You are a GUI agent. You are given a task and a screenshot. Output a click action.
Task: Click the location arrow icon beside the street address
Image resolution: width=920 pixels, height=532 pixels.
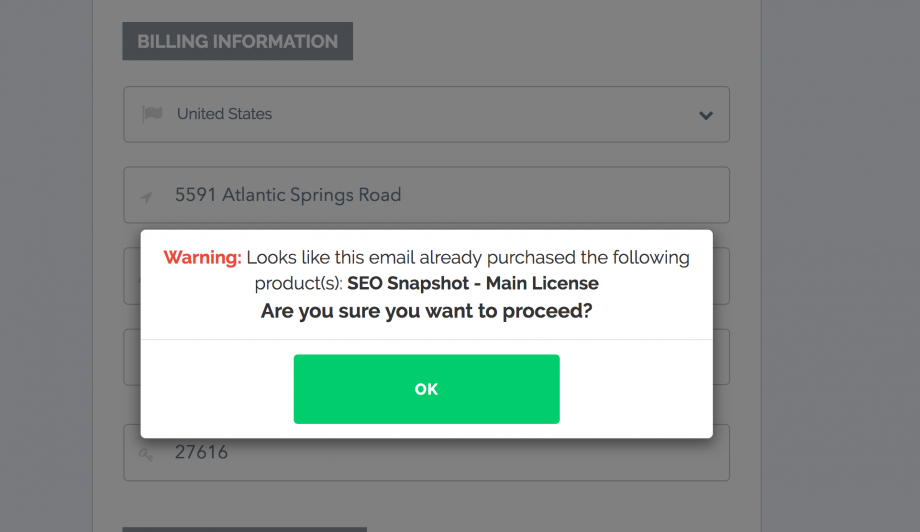point(147,197)
